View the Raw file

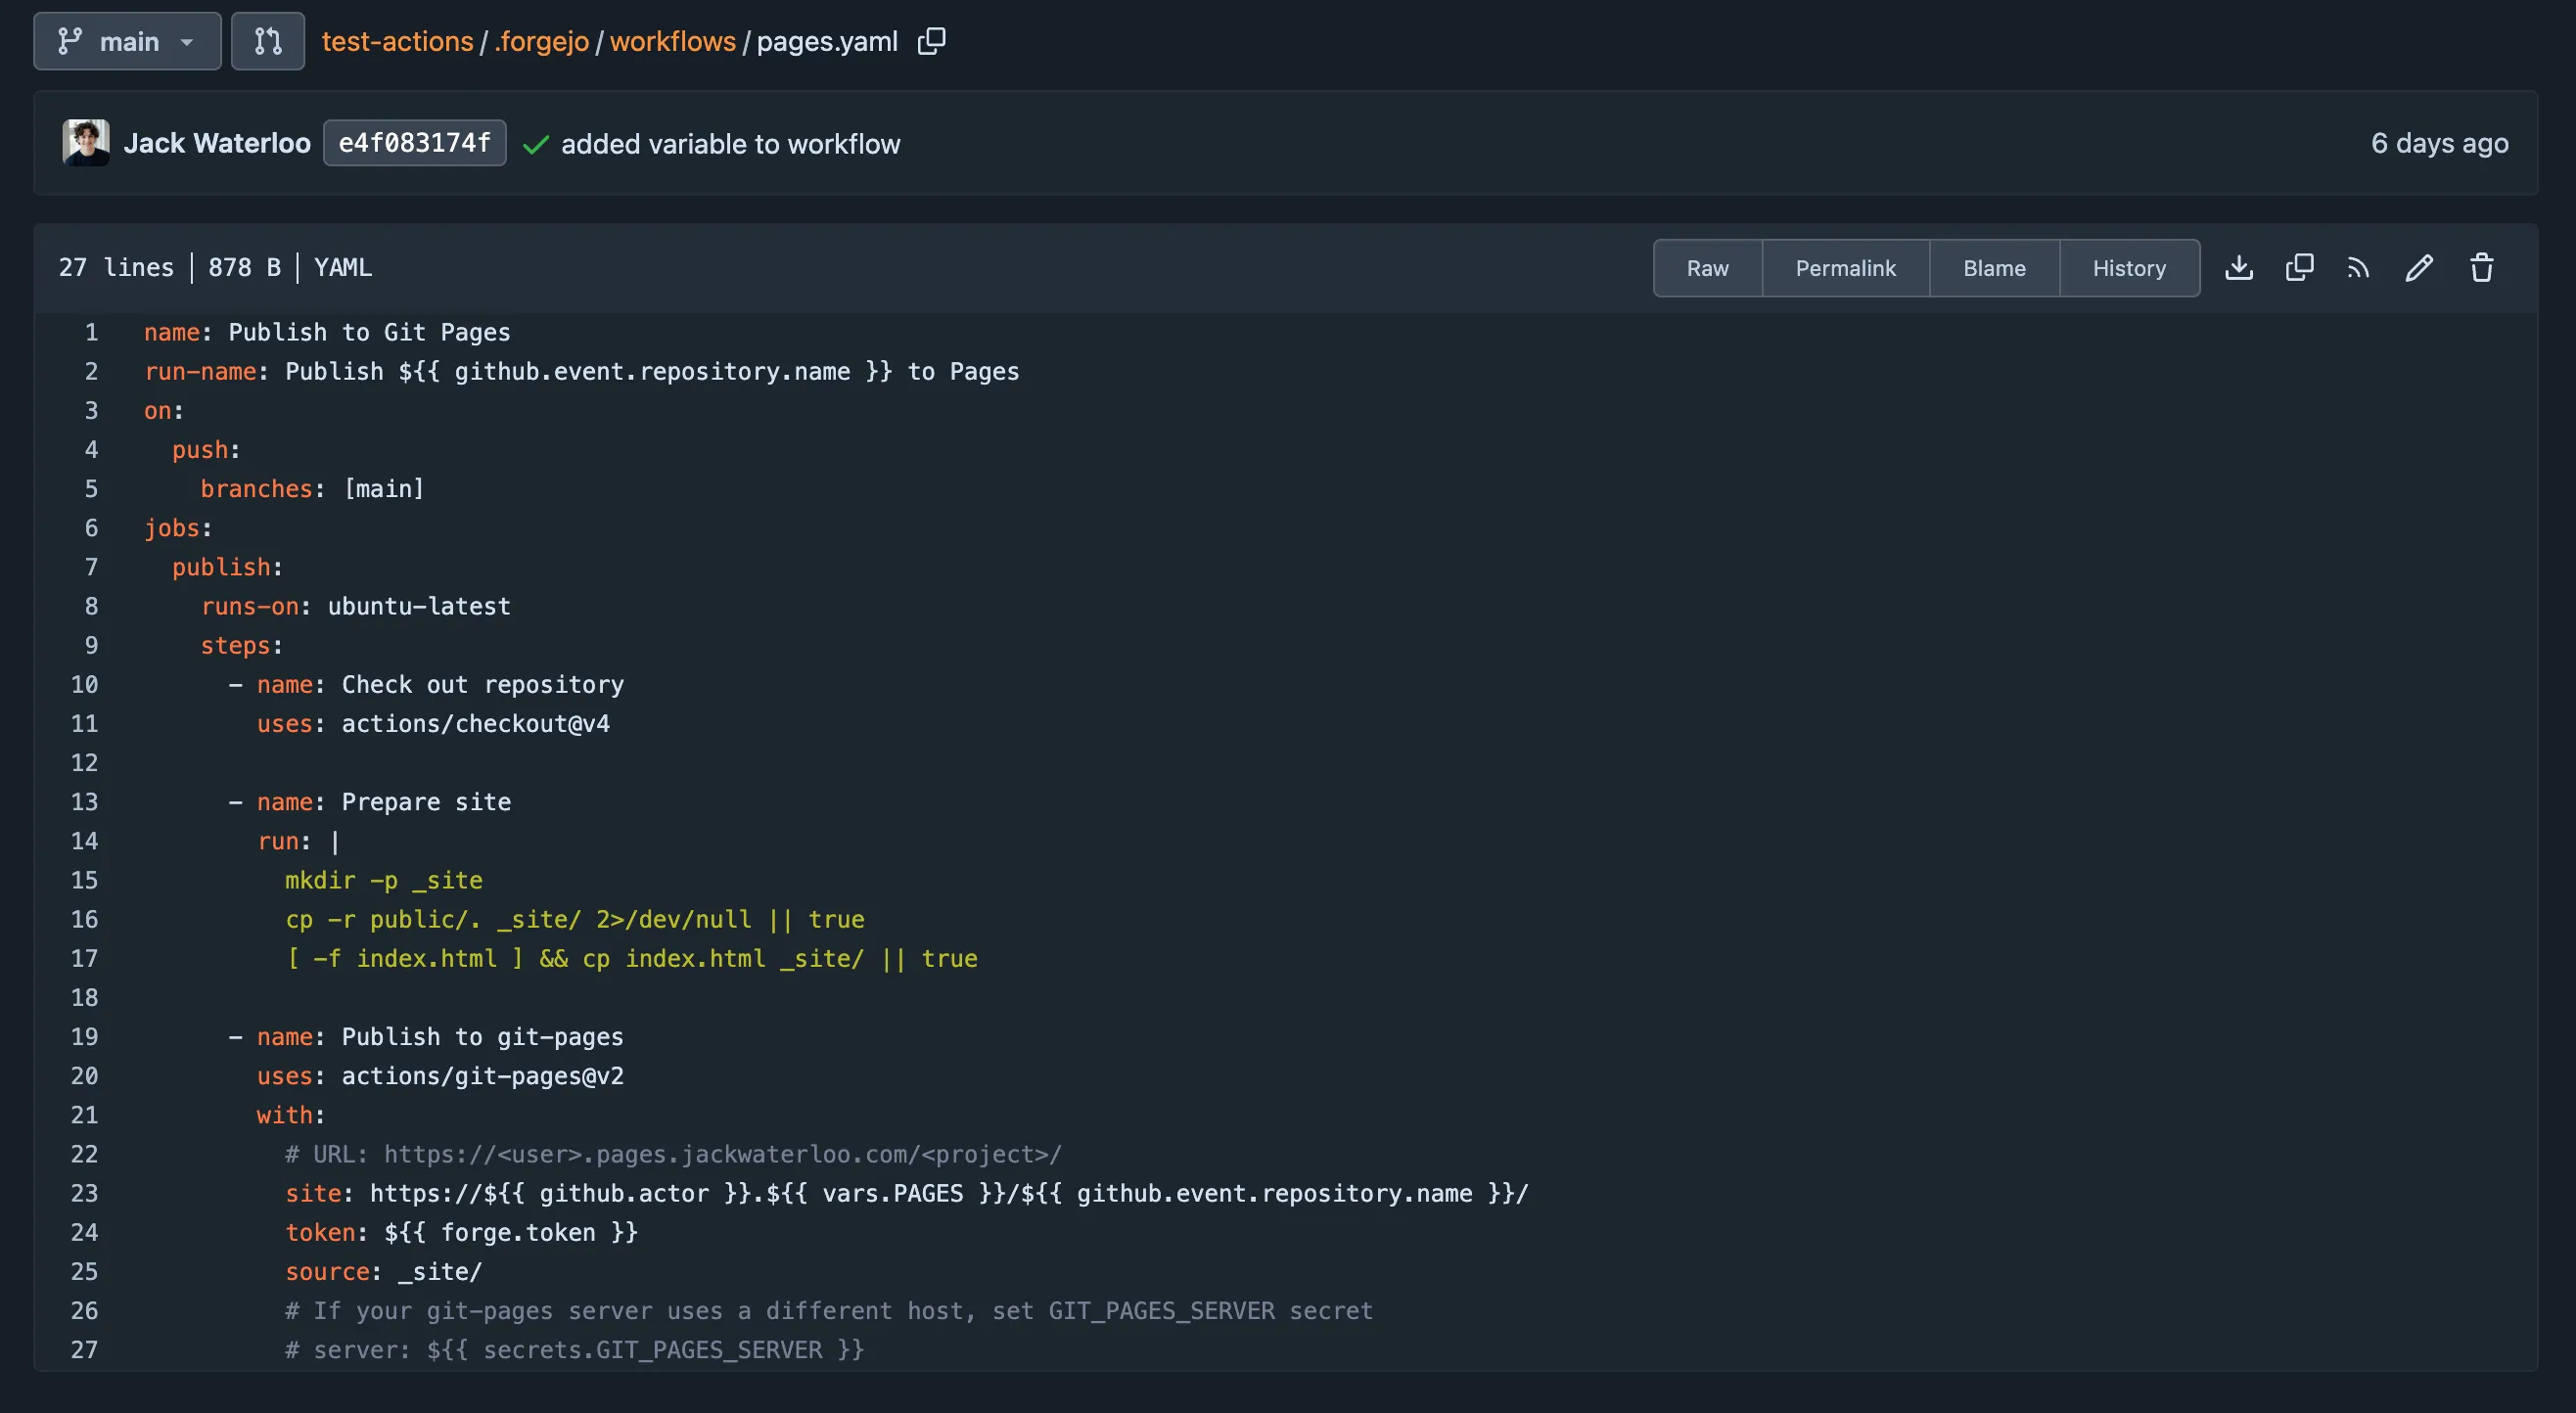pos(1707,268)
